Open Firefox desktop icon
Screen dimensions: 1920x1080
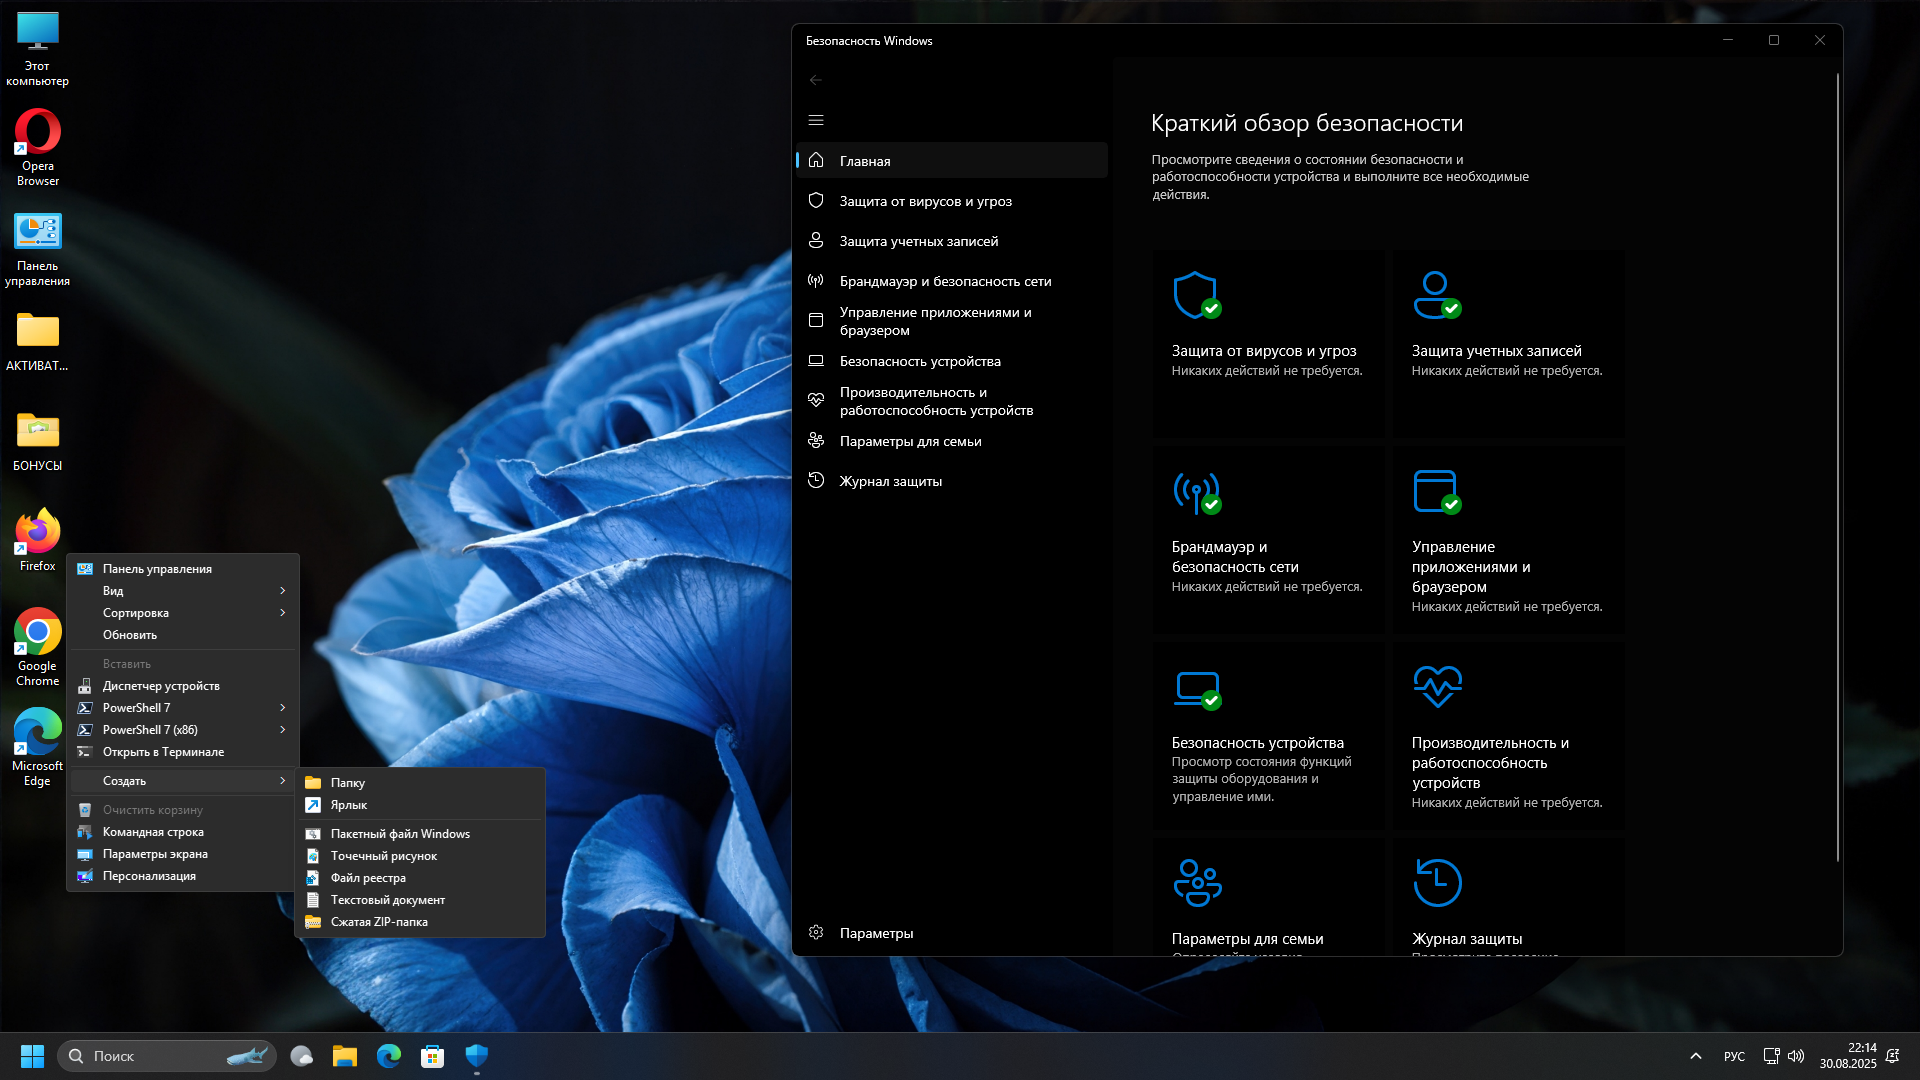point(38,540)
